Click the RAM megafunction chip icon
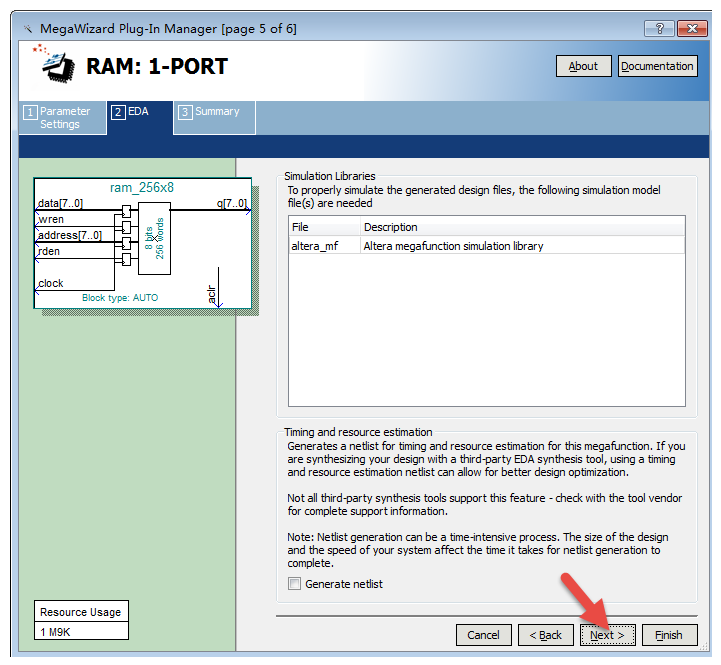This screenshot has height=665, width=721. click(x=55, y=64)
